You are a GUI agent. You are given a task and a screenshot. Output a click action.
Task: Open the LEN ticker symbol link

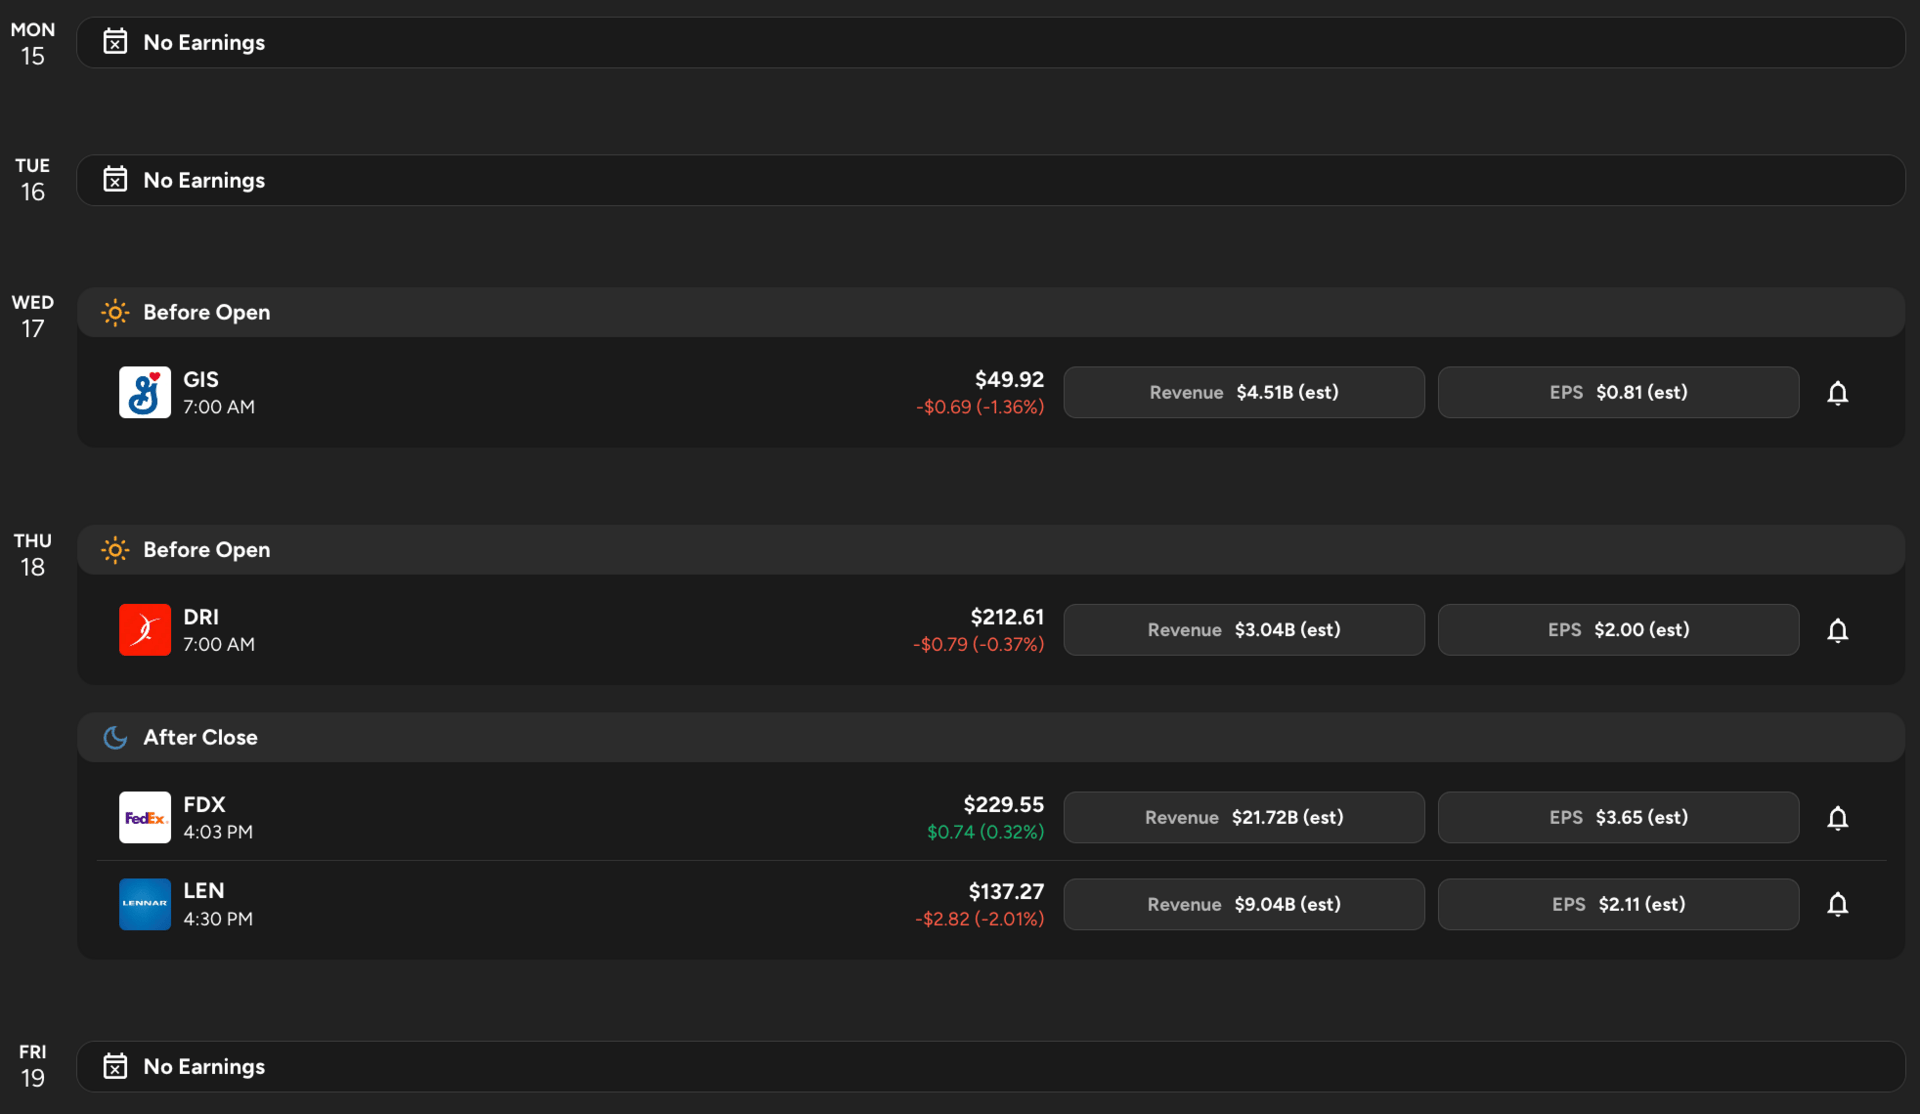[203, 891]
